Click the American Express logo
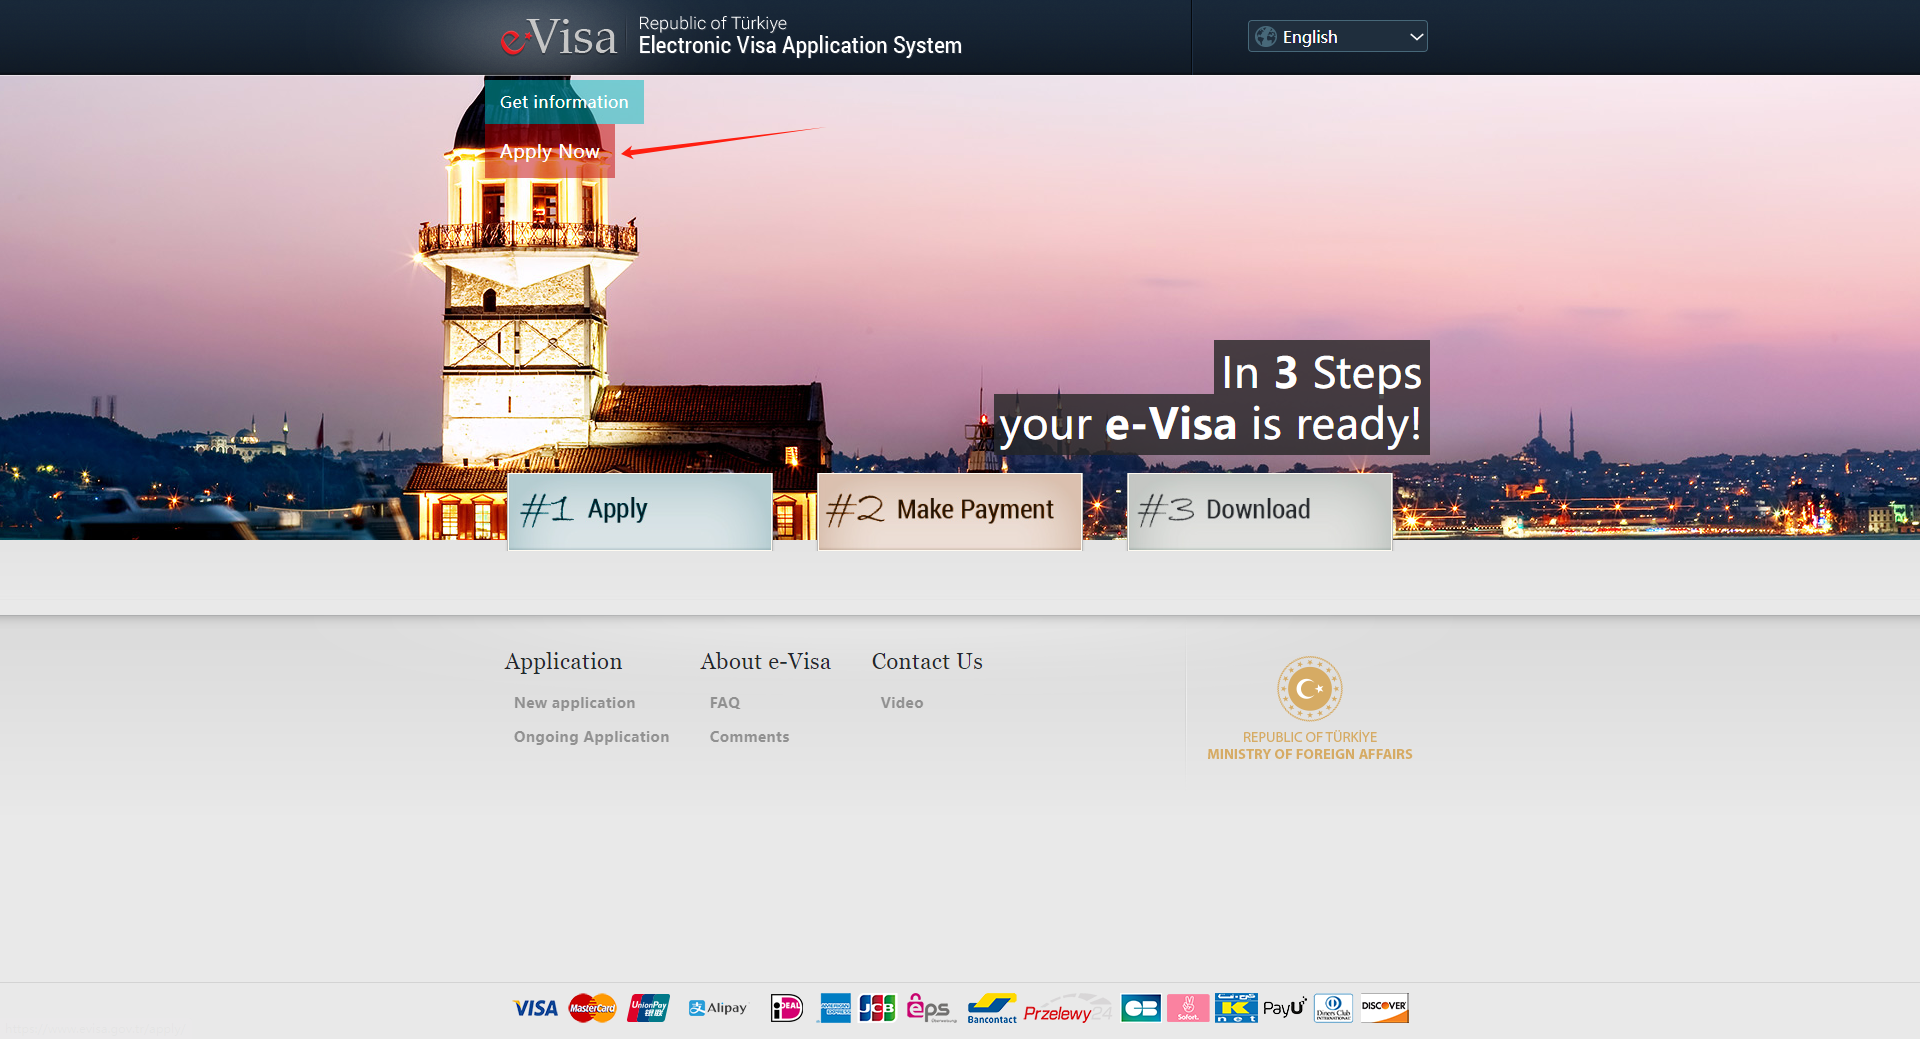The width and height of the screenshot is (1920, 1039). coord(835,1008)
